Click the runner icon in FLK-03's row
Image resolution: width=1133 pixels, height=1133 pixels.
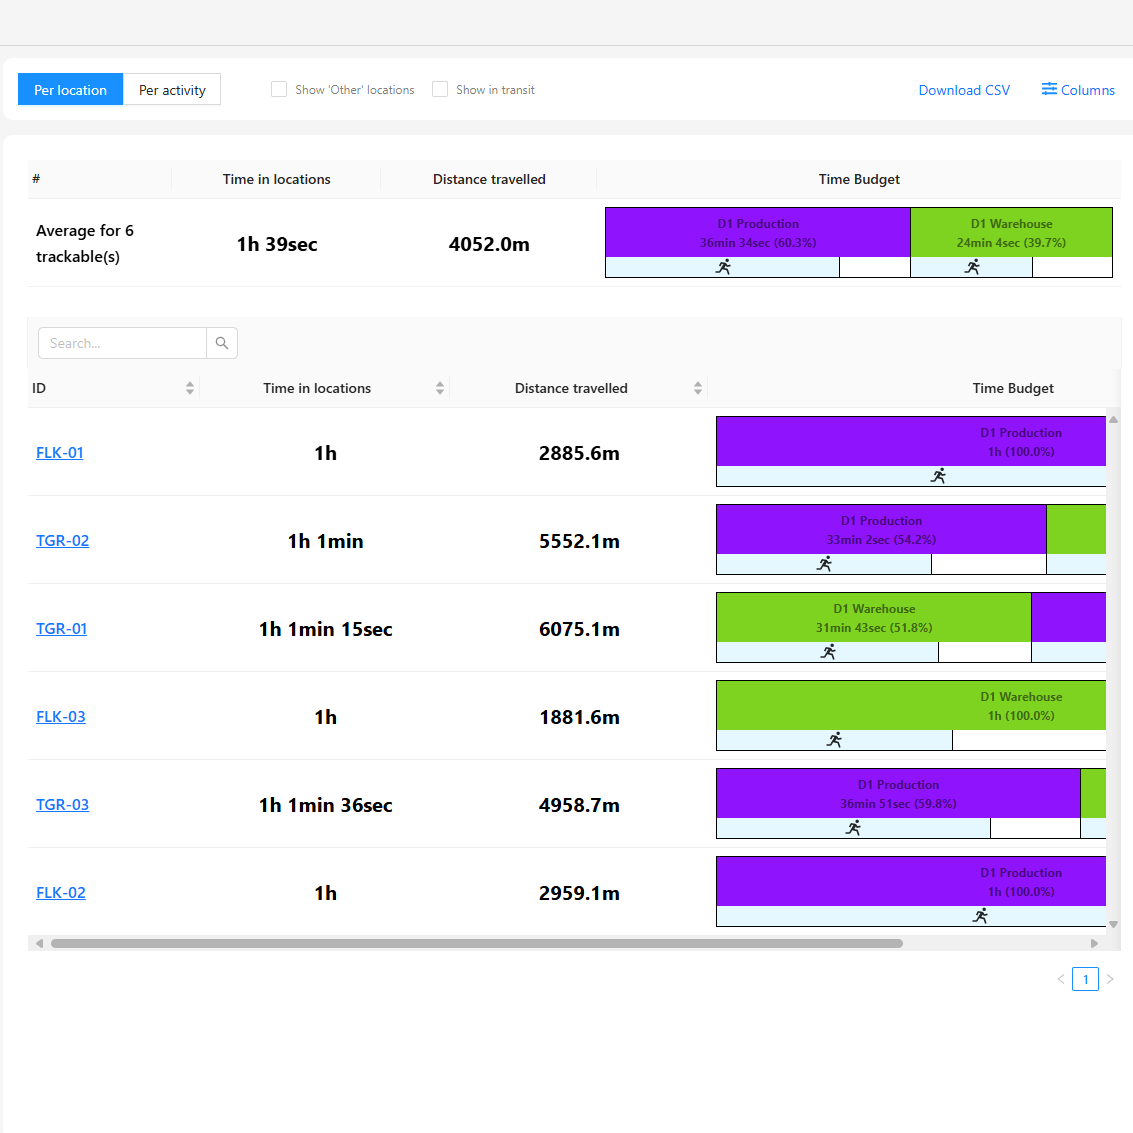tap(833, 740)
